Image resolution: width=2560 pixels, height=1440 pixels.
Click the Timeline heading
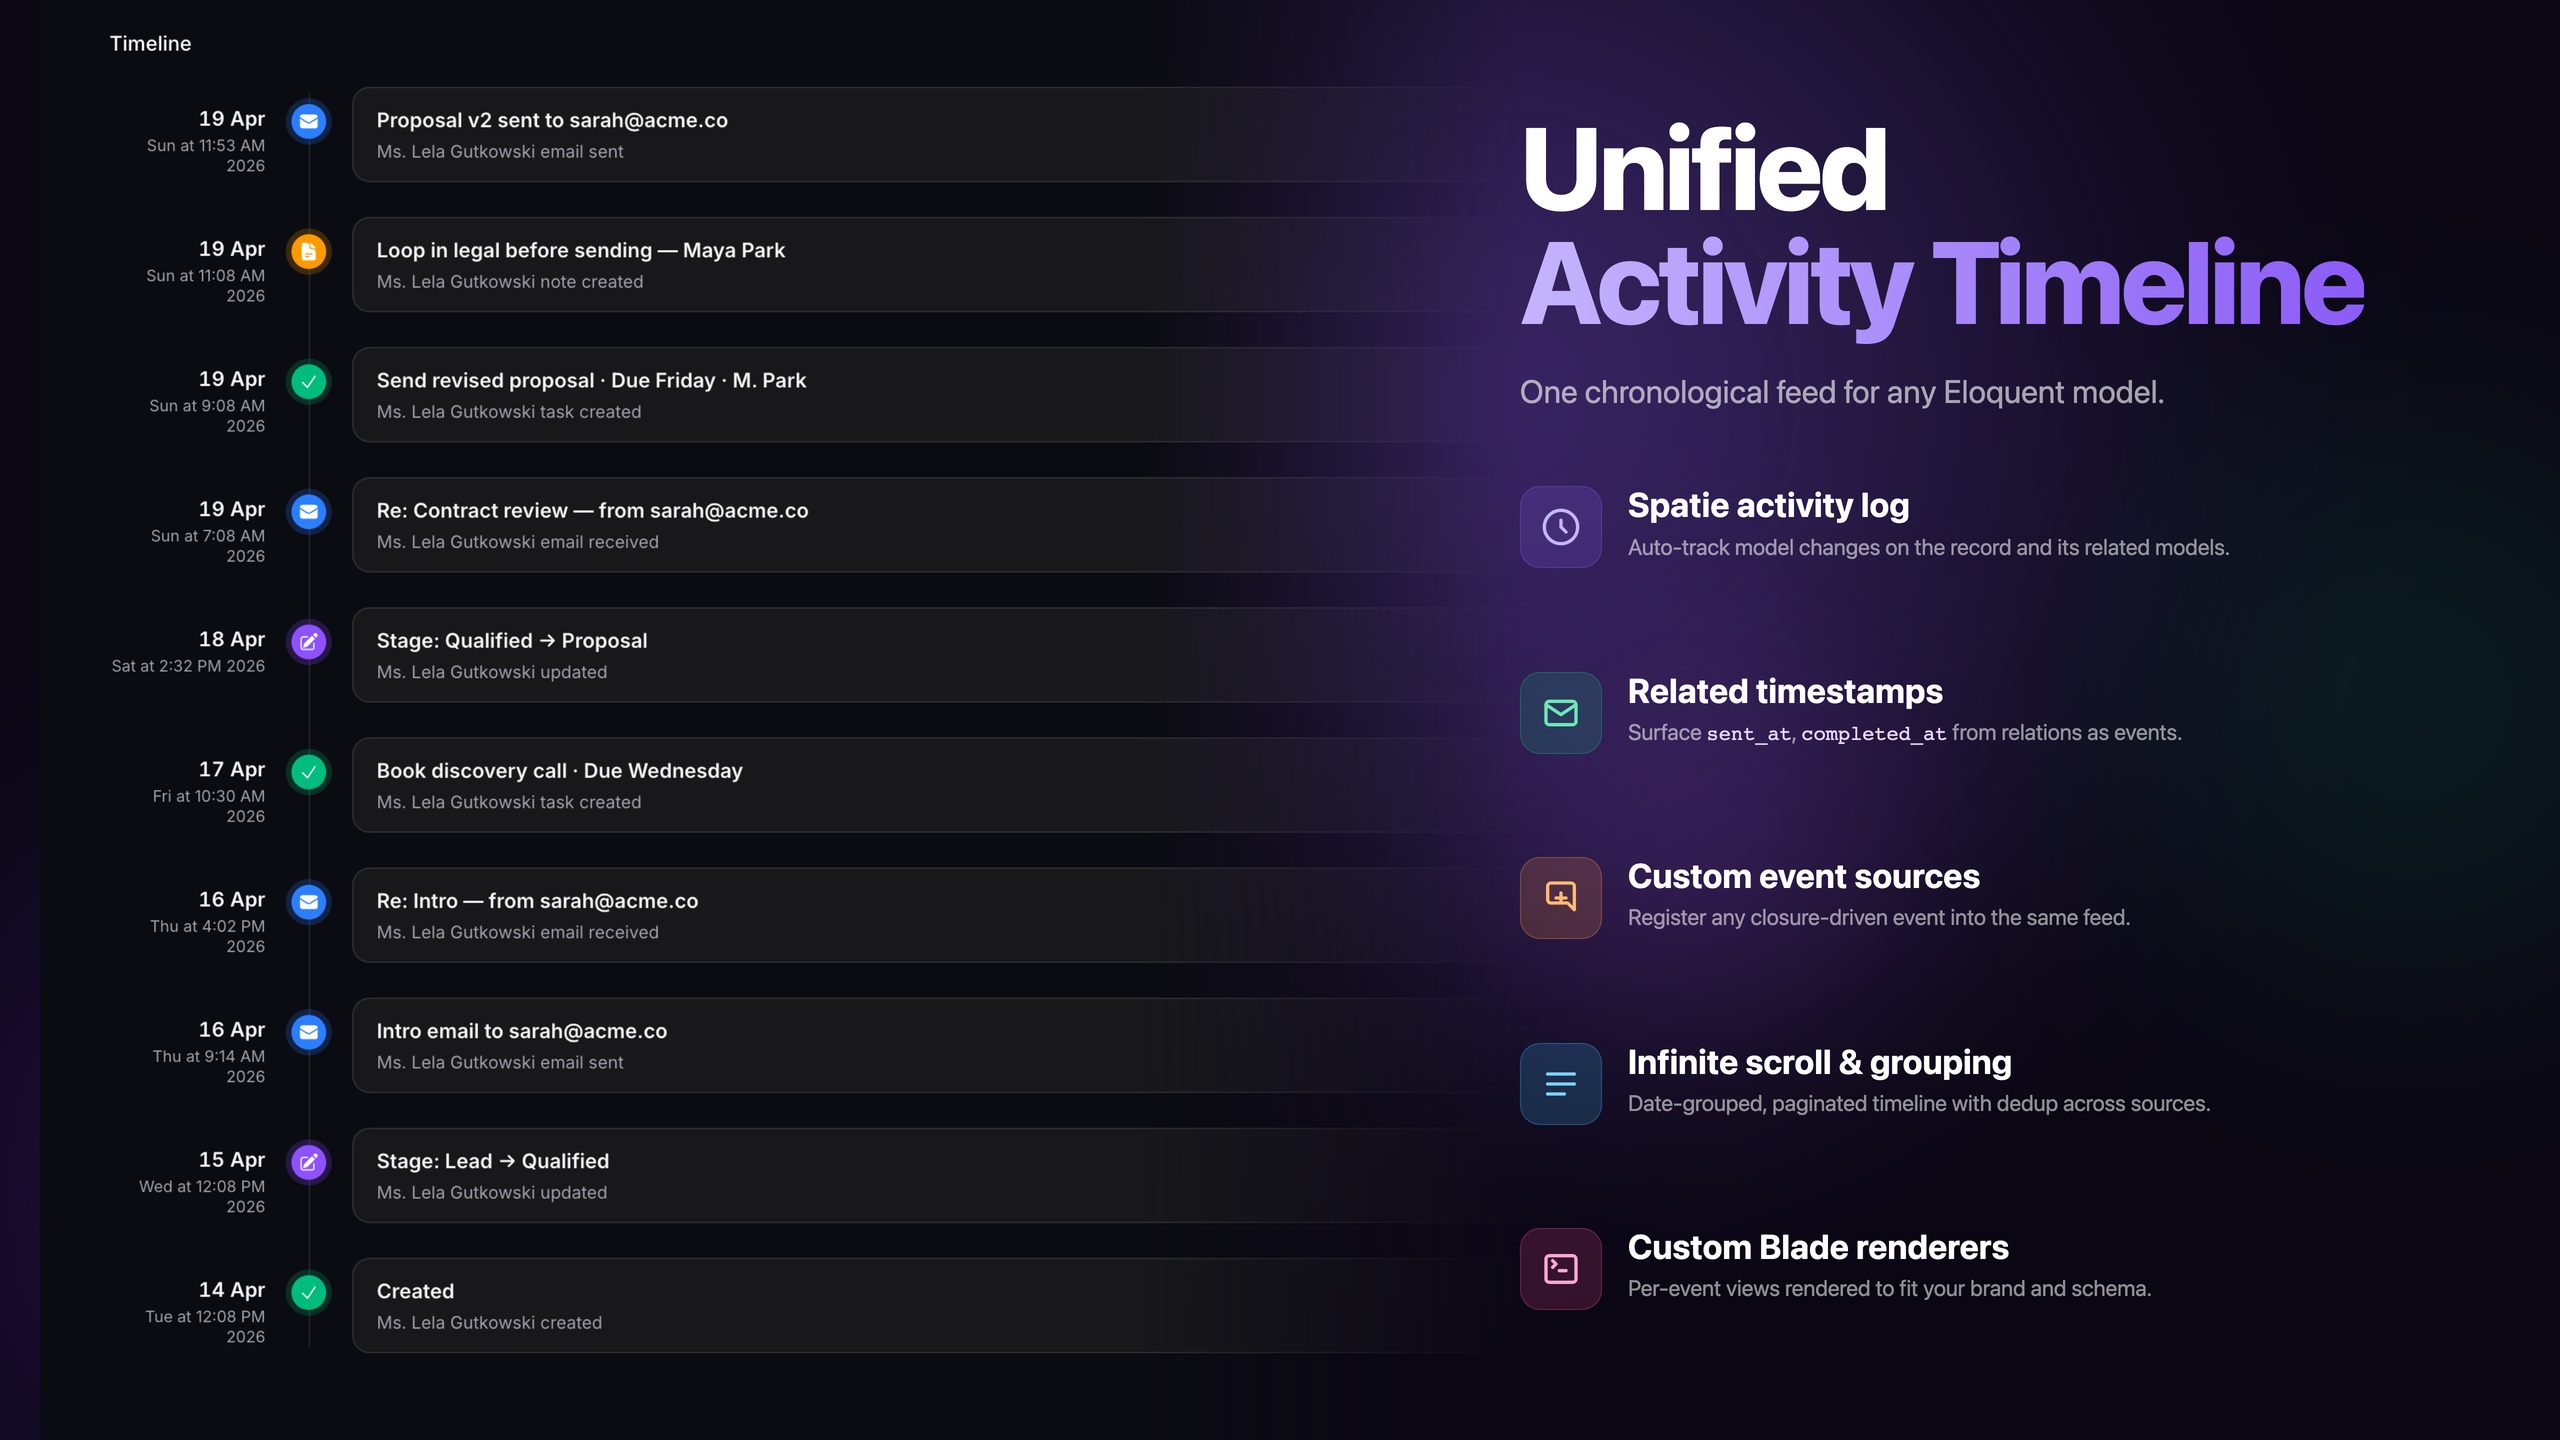(150, 43)
